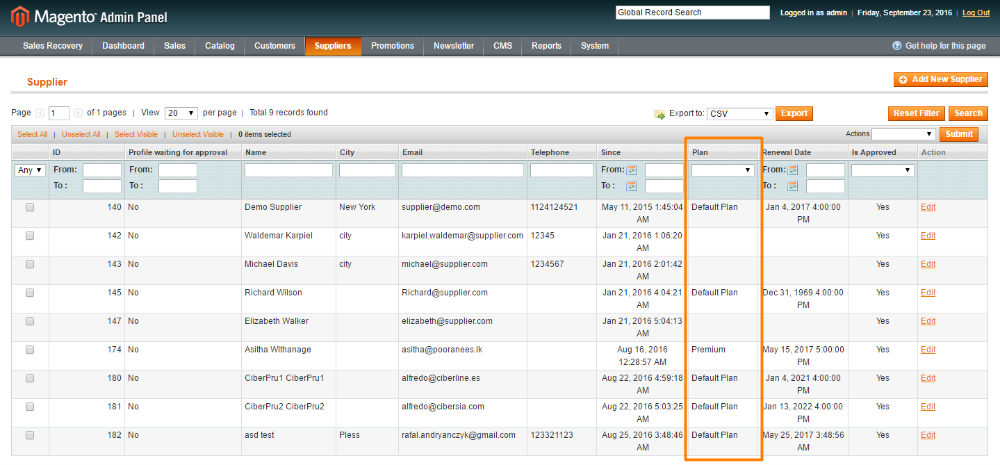This screenshot has width=1000, height=465.
Task: Sort by the Renewal Date column header
Action: [x=788, y=152]
